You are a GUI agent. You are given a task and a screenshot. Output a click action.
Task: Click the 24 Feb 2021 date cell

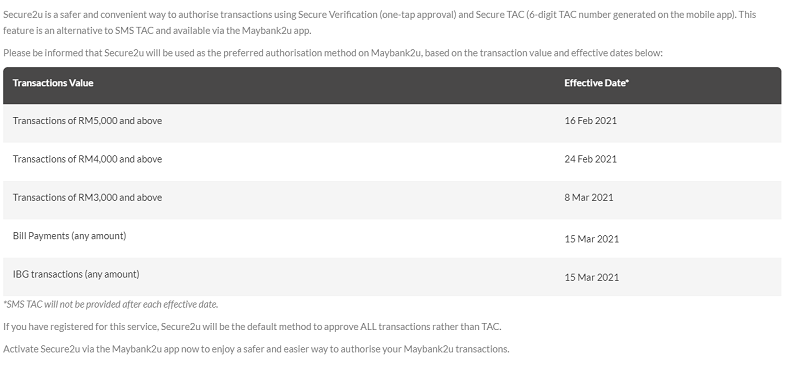(590, 159)
